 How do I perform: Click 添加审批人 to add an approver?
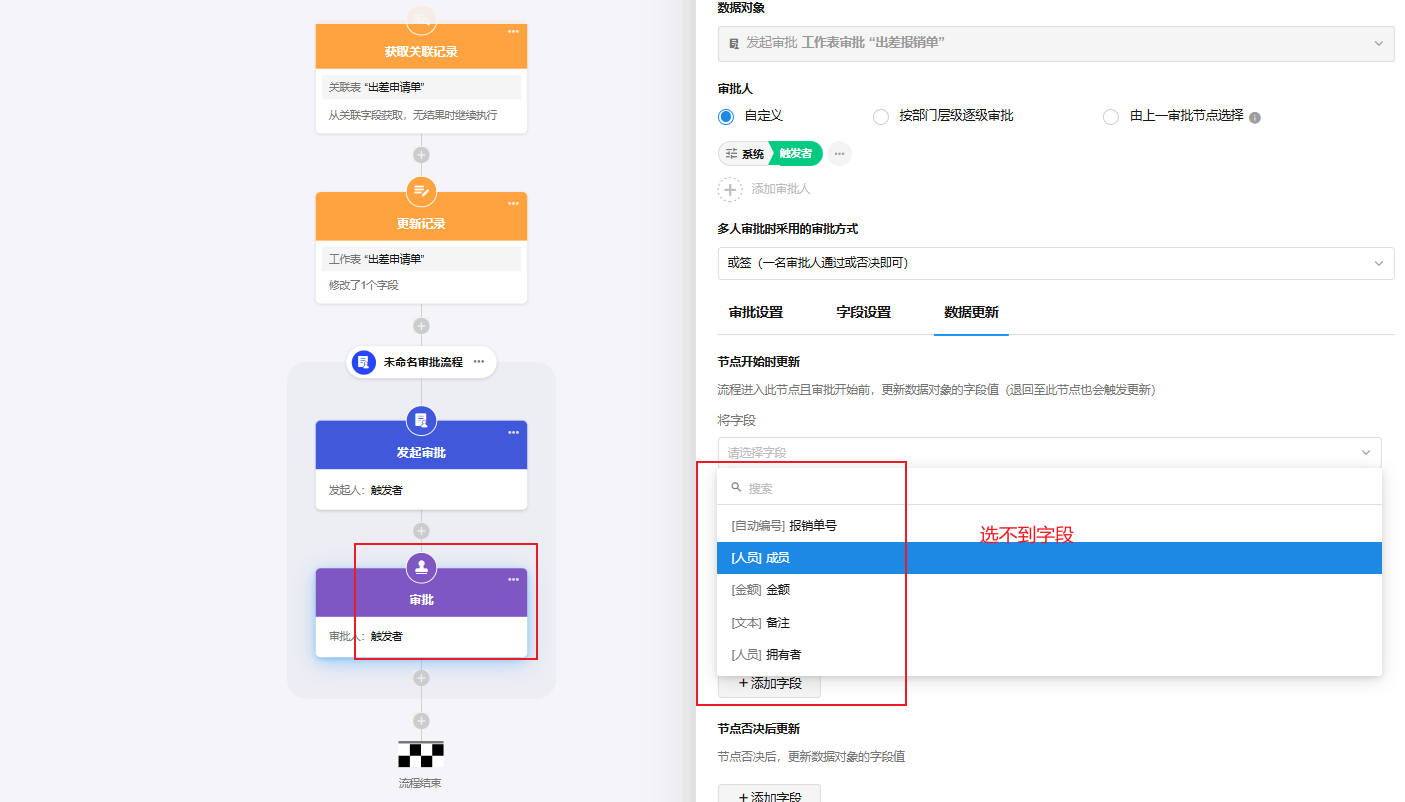(x=764, y=189)
